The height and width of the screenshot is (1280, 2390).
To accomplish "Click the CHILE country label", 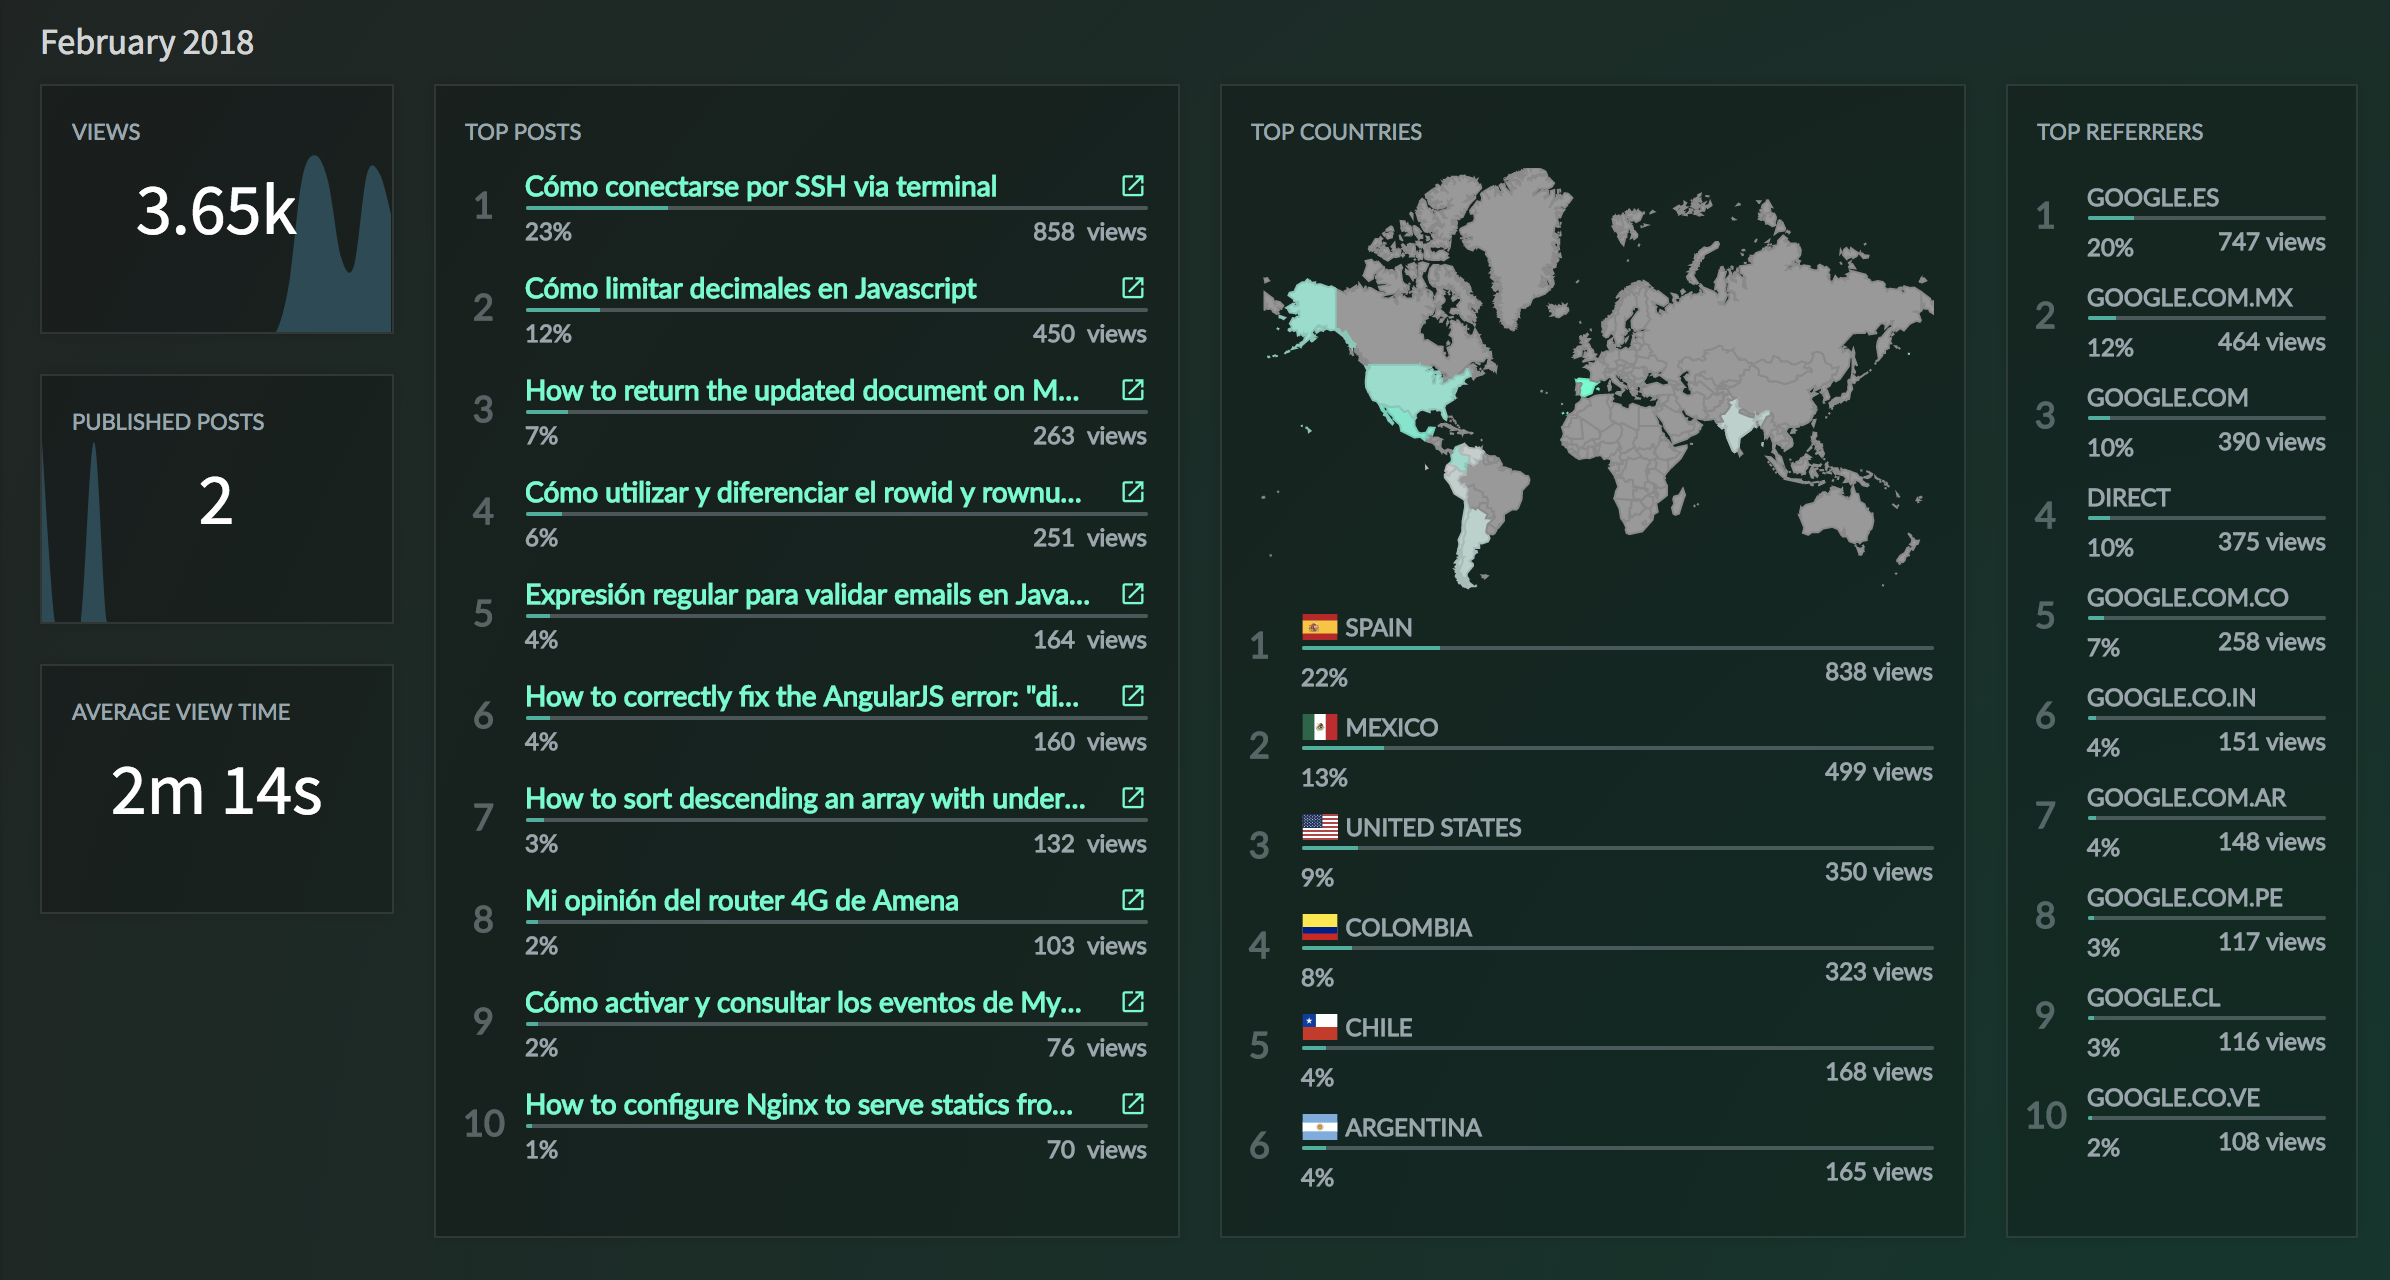I will point(1378,1028).
